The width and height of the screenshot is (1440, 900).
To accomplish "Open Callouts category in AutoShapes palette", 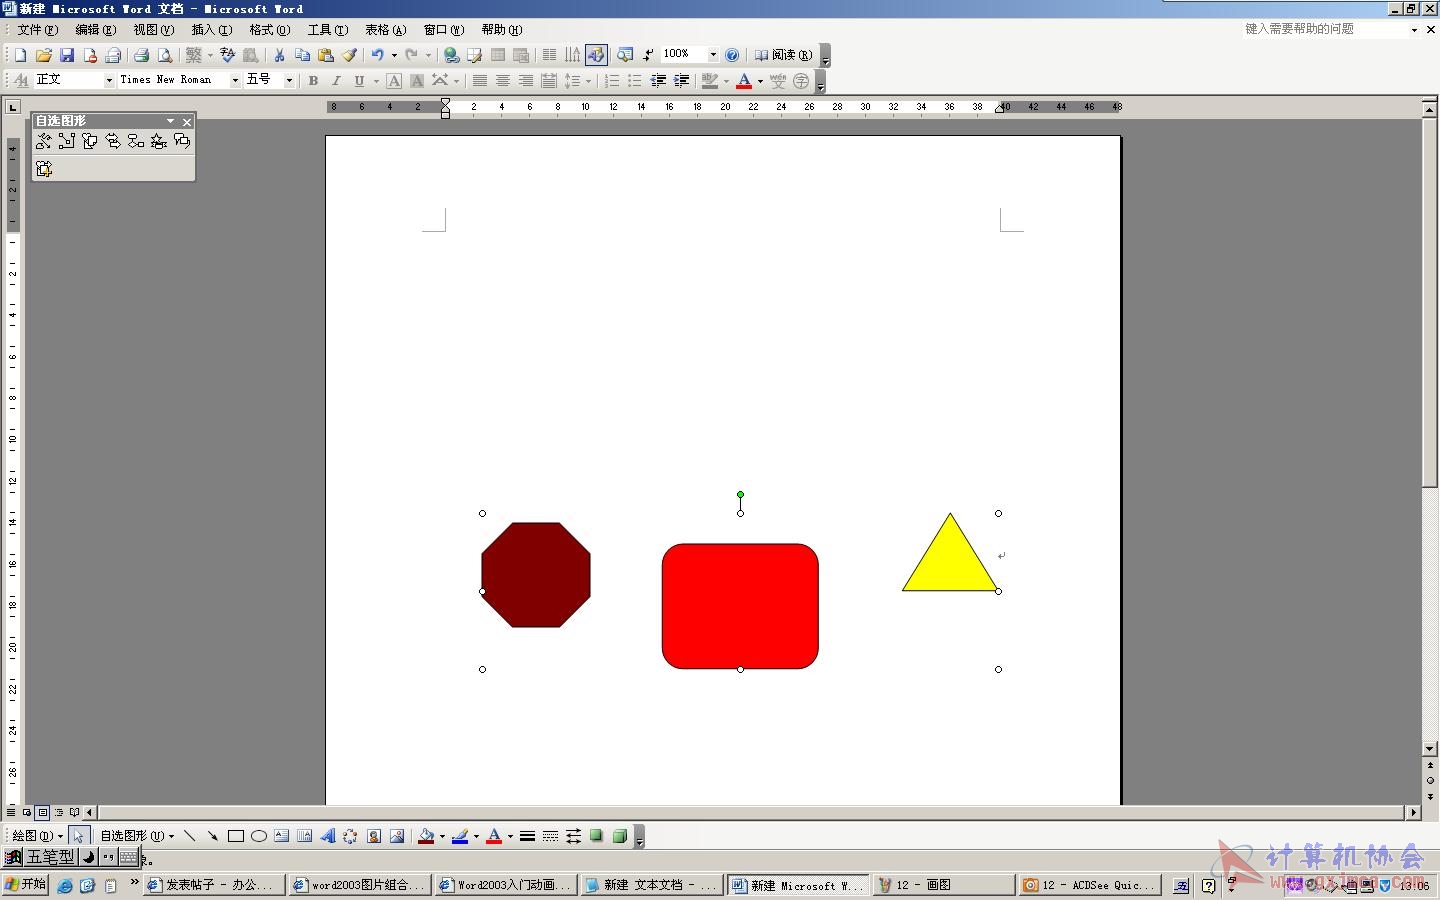I will pos(182,141).
